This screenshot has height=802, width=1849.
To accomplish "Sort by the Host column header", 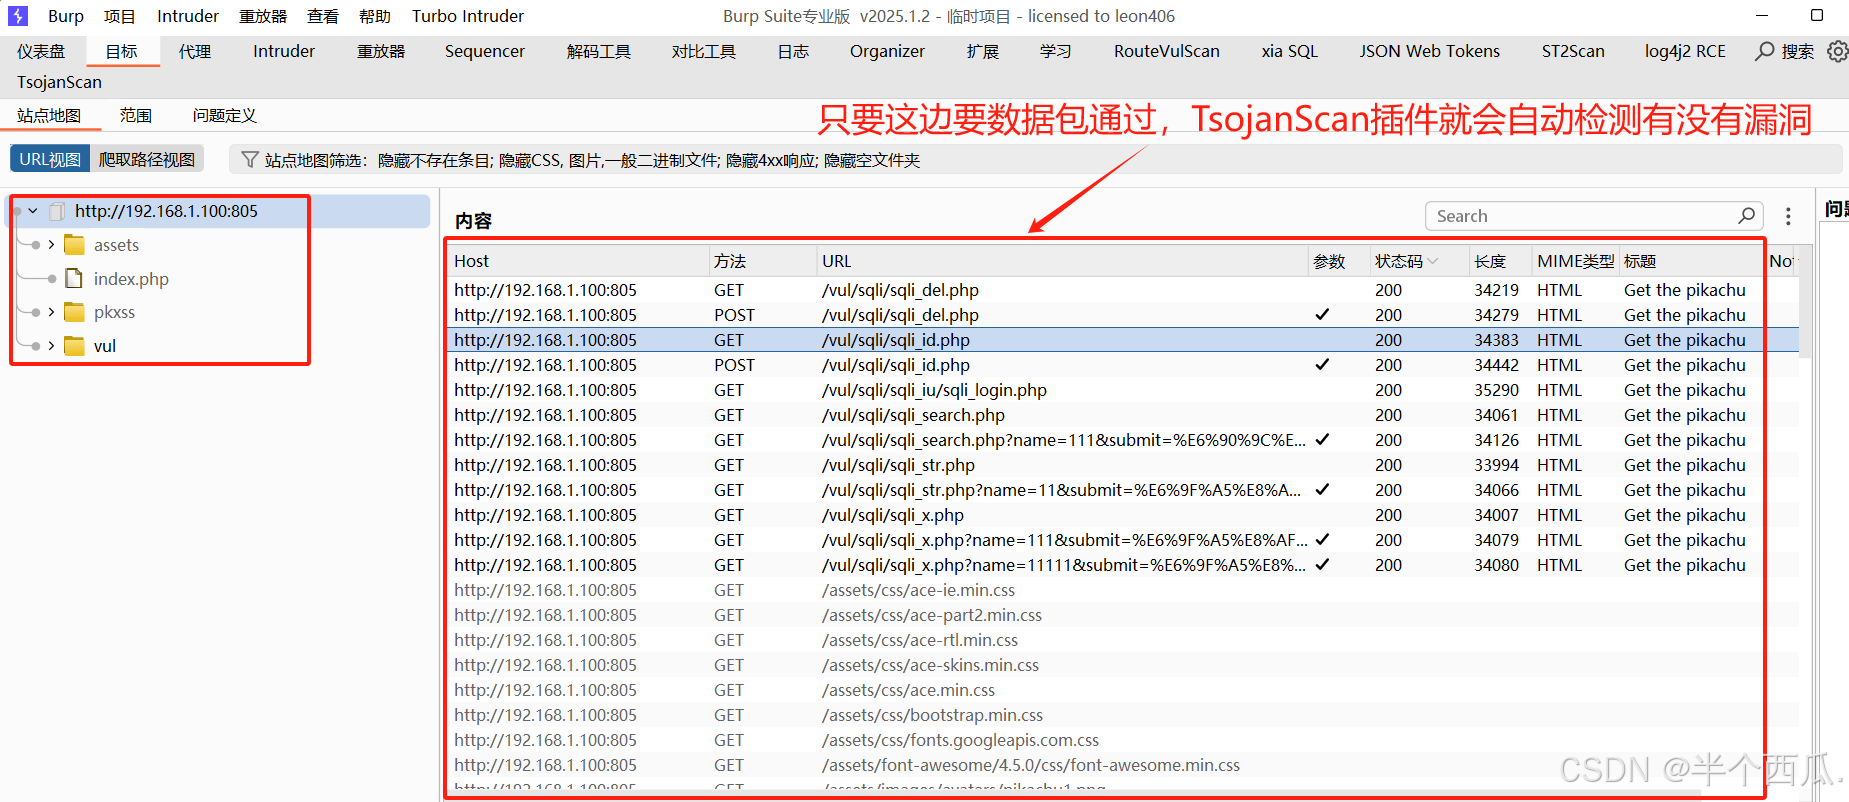I will (578, 261).
